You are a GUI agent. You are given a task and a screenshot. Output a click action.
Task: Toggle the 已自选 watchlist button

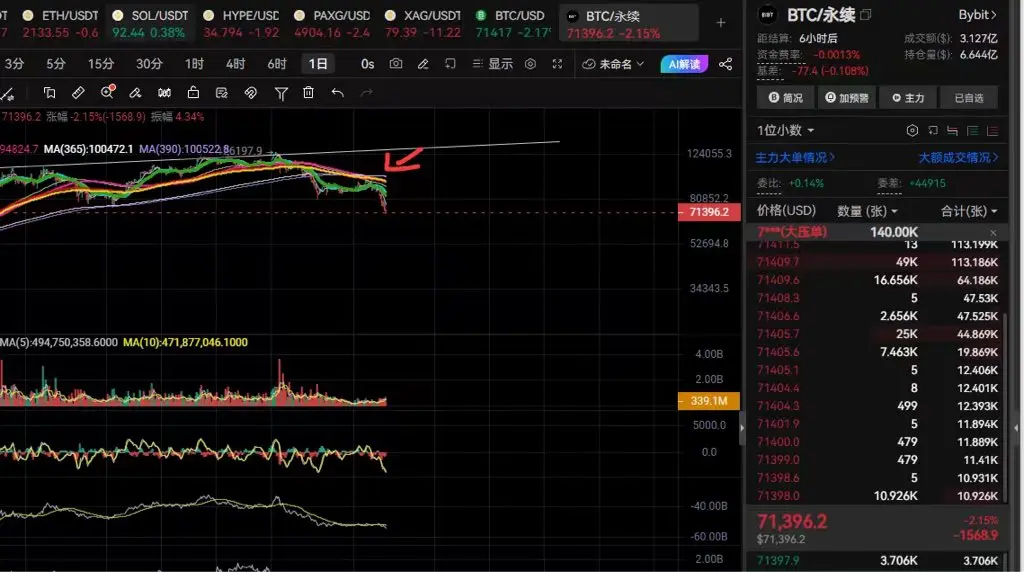click(968, 98)
